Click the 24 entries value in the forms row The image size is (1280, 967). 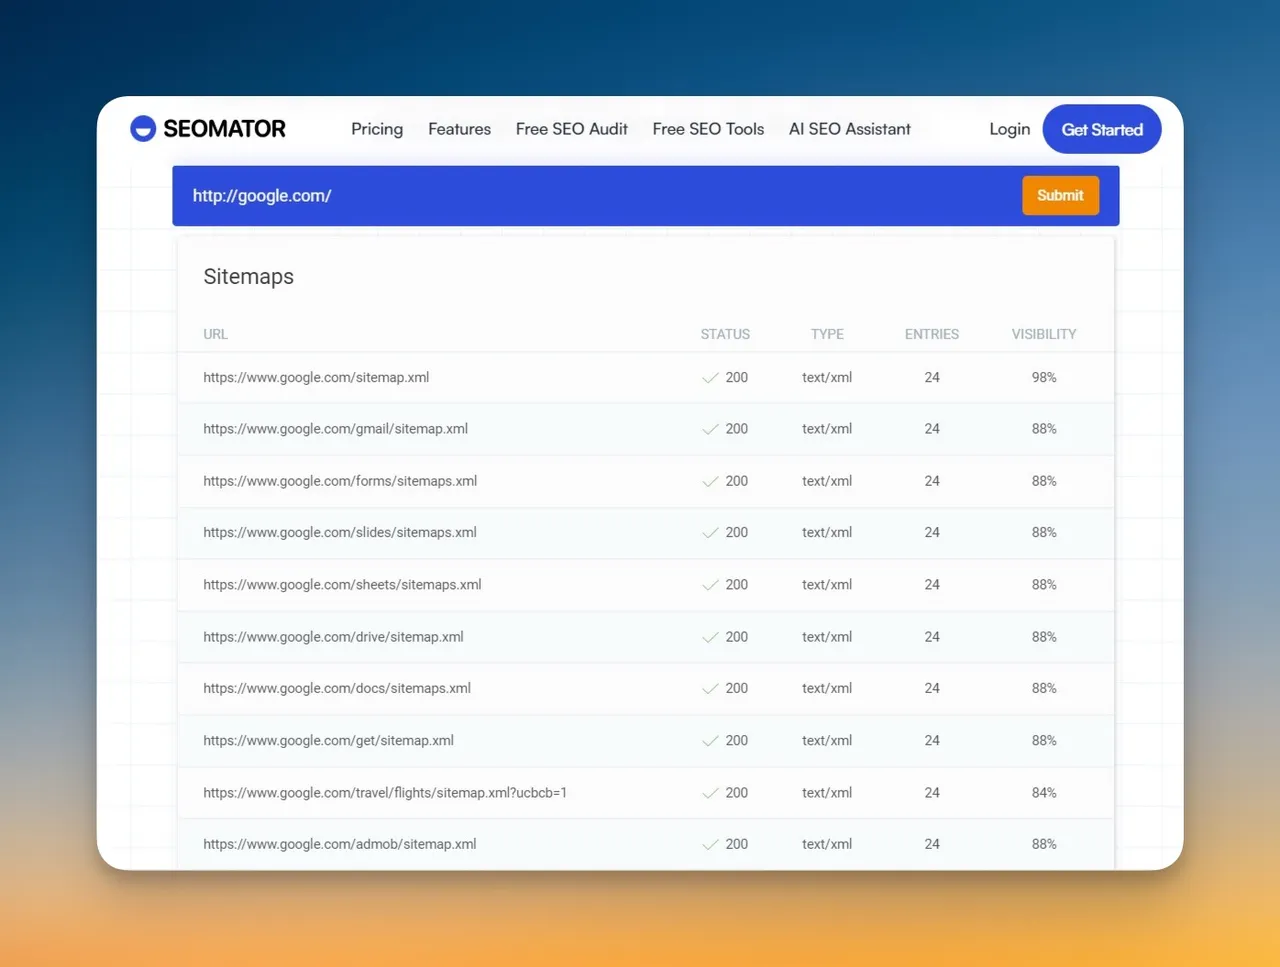(x=932, y=481)
